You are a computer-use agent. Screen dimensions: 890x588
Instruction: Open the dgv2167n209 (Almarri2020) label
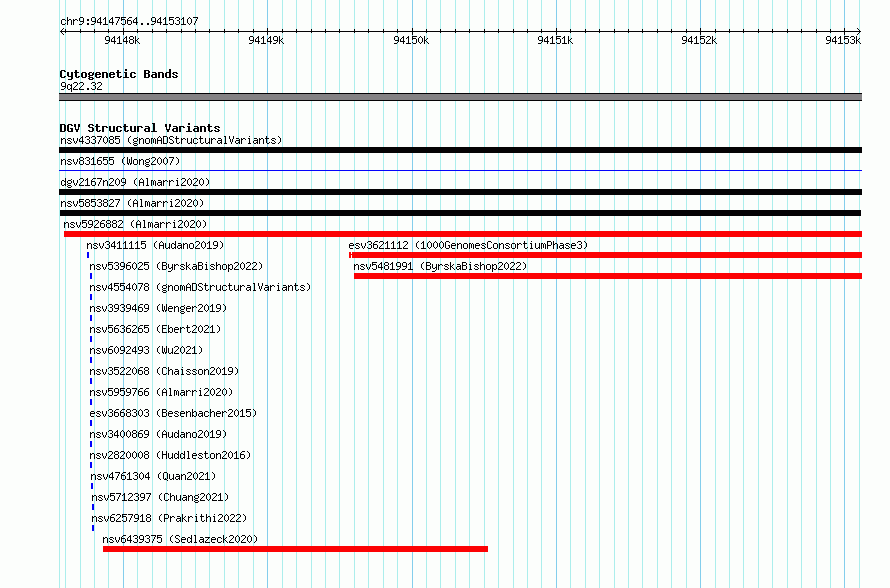135,182
